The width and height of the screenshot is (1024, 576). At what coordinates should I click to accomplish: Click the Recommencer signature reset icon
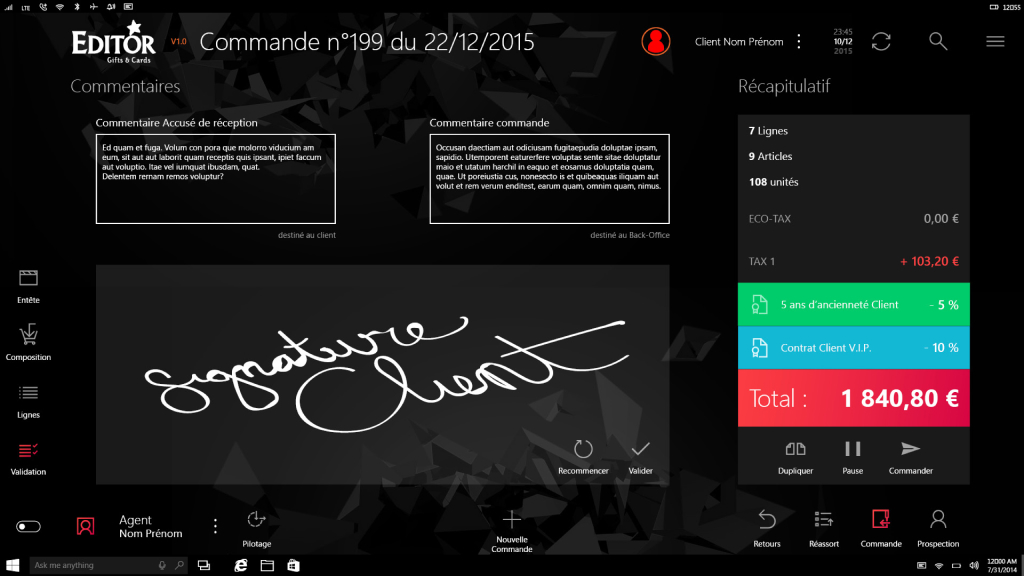(583, 451)
